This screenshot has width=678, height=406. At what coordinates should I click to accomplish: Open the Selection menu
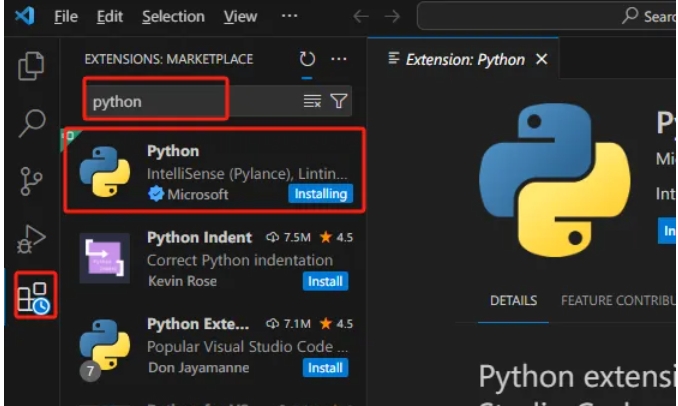tap(172, 17)
